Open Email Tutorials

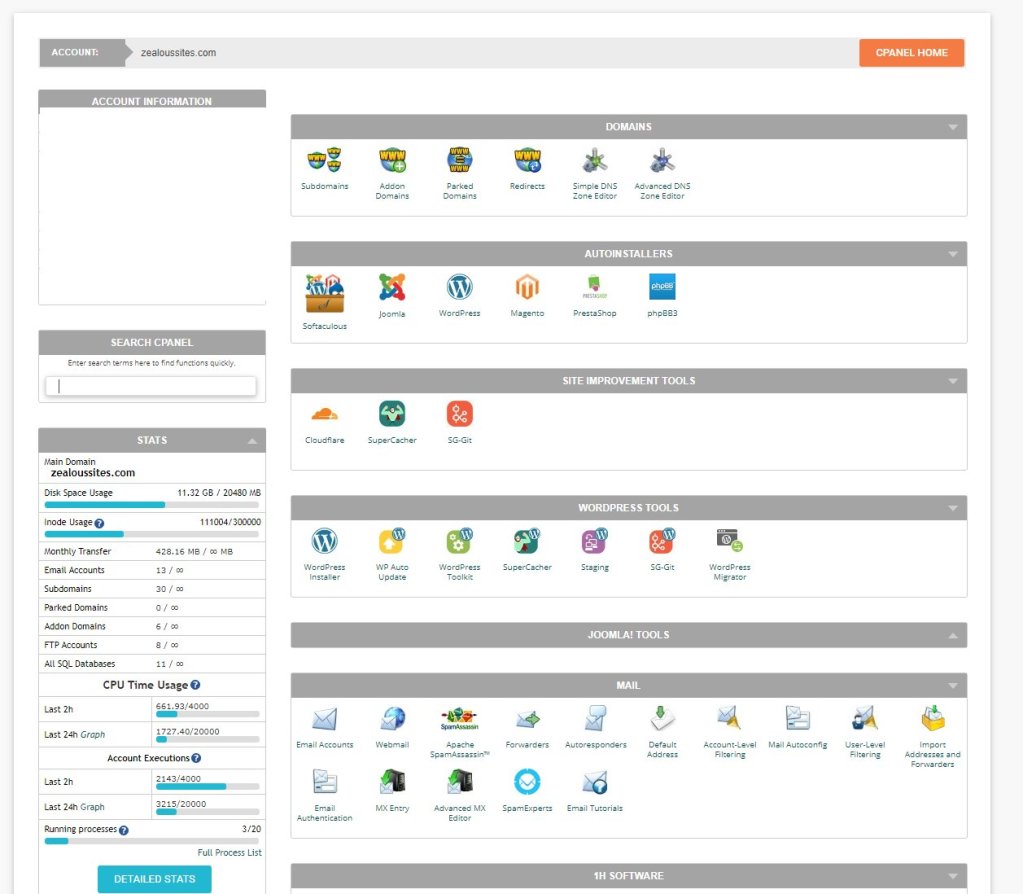[x=594, y=782]
